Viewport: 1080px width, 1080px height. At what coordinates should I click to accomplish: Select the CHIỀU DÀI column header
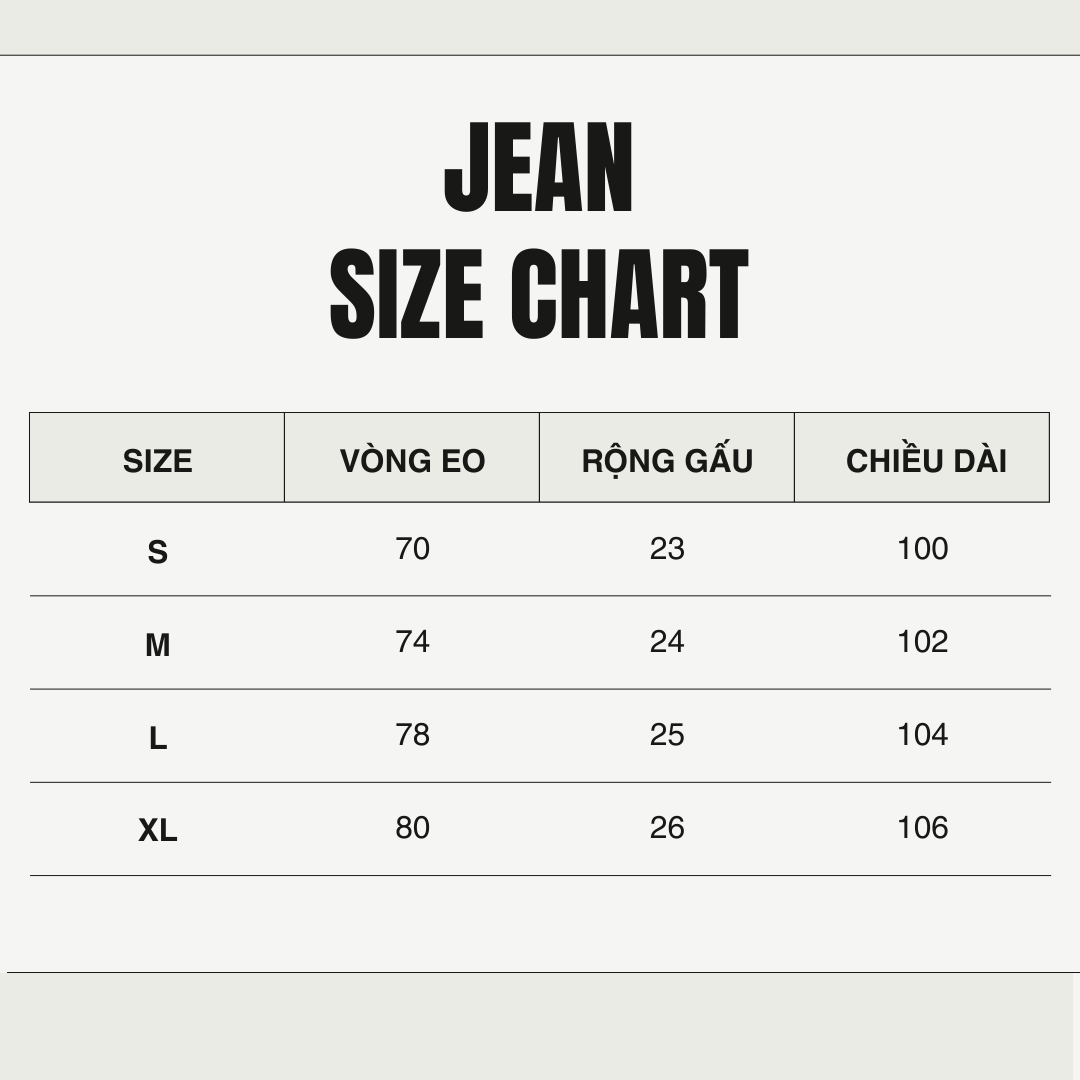tap(922, 457)
